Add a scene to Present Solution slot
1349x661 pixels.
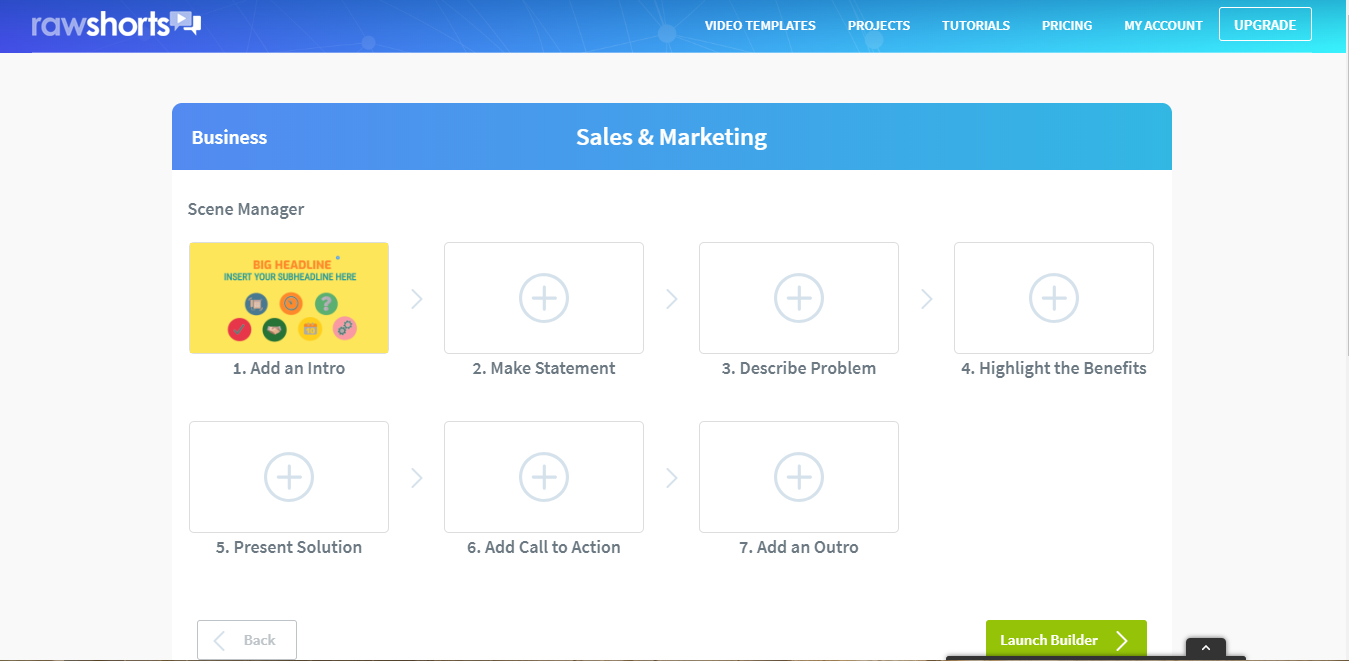[289, 477]
